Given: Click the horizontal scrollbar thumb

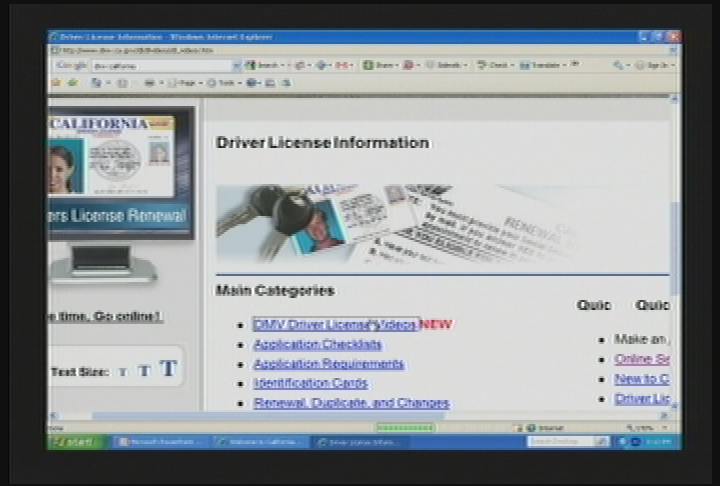Looking at the screenshot, I should (x=268, y=416).
